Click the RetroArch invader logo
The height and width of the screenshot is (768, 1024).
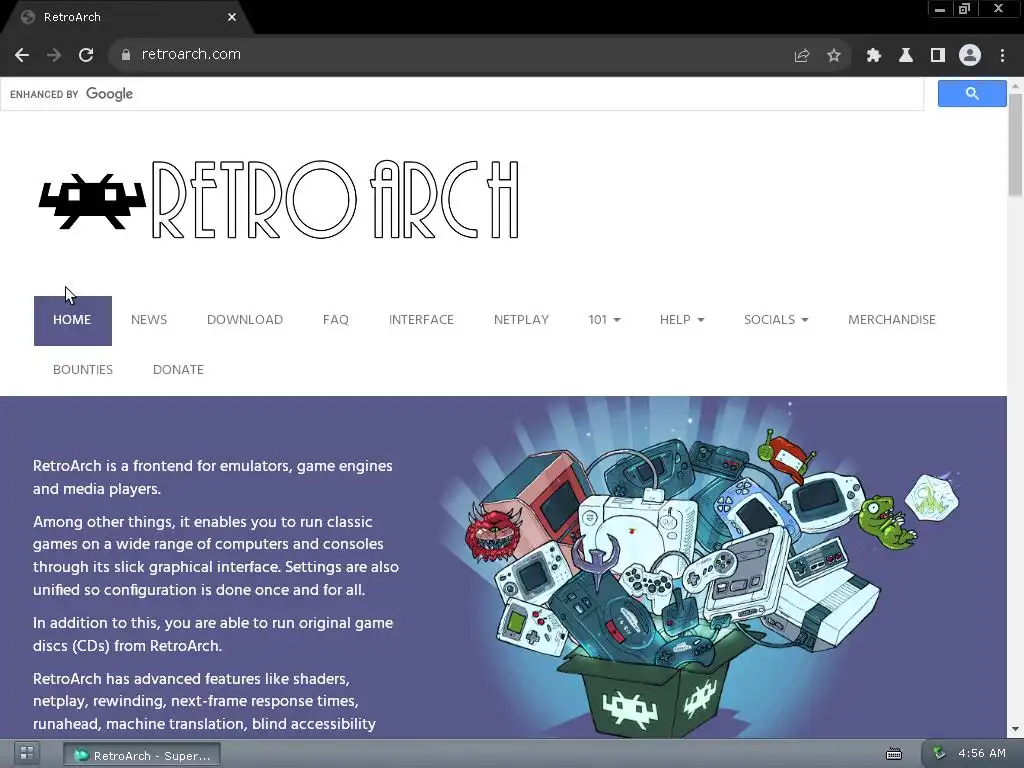(92, 201)
